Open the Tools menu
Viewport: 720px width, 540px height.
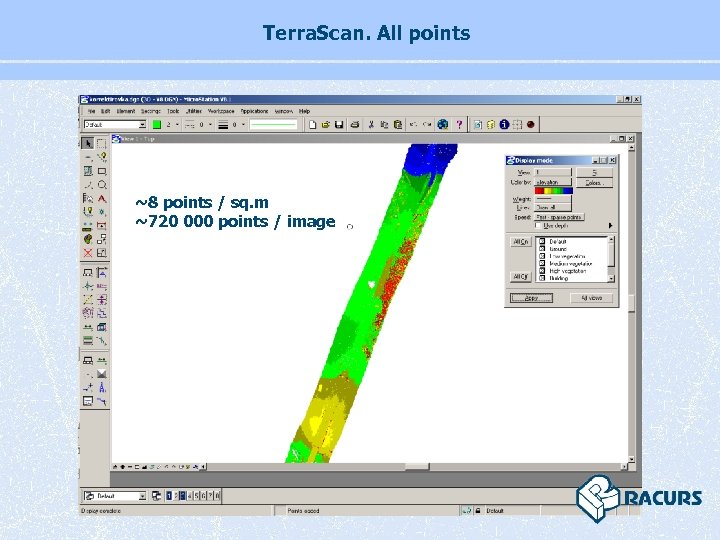tap(173, 111)
